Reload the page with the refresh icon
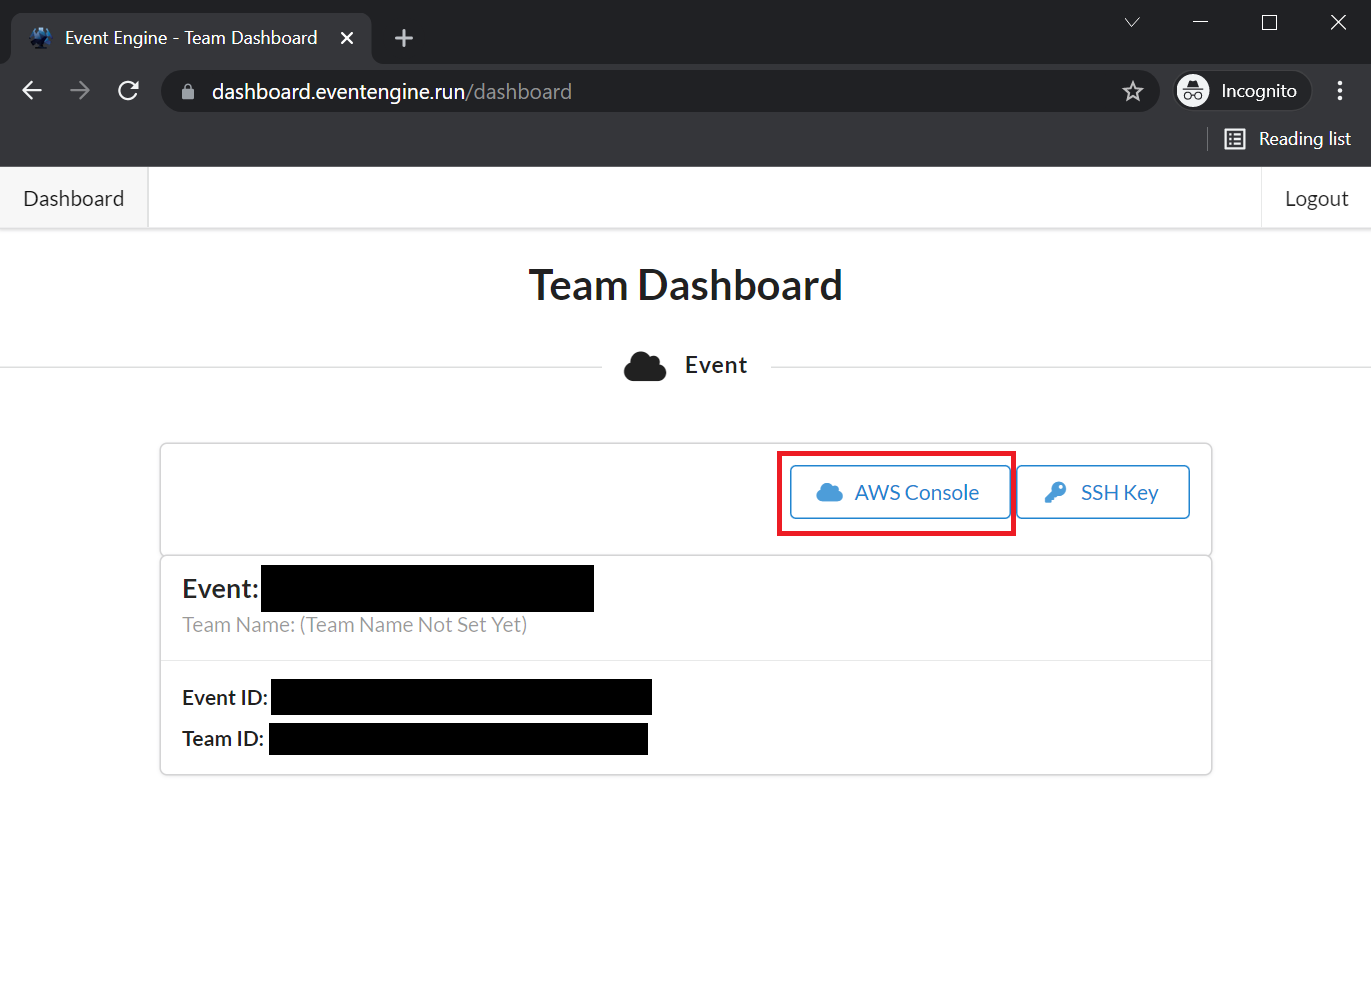Image resolution: width=1371 pixels, height=984 pixels. tap(128, 91)
